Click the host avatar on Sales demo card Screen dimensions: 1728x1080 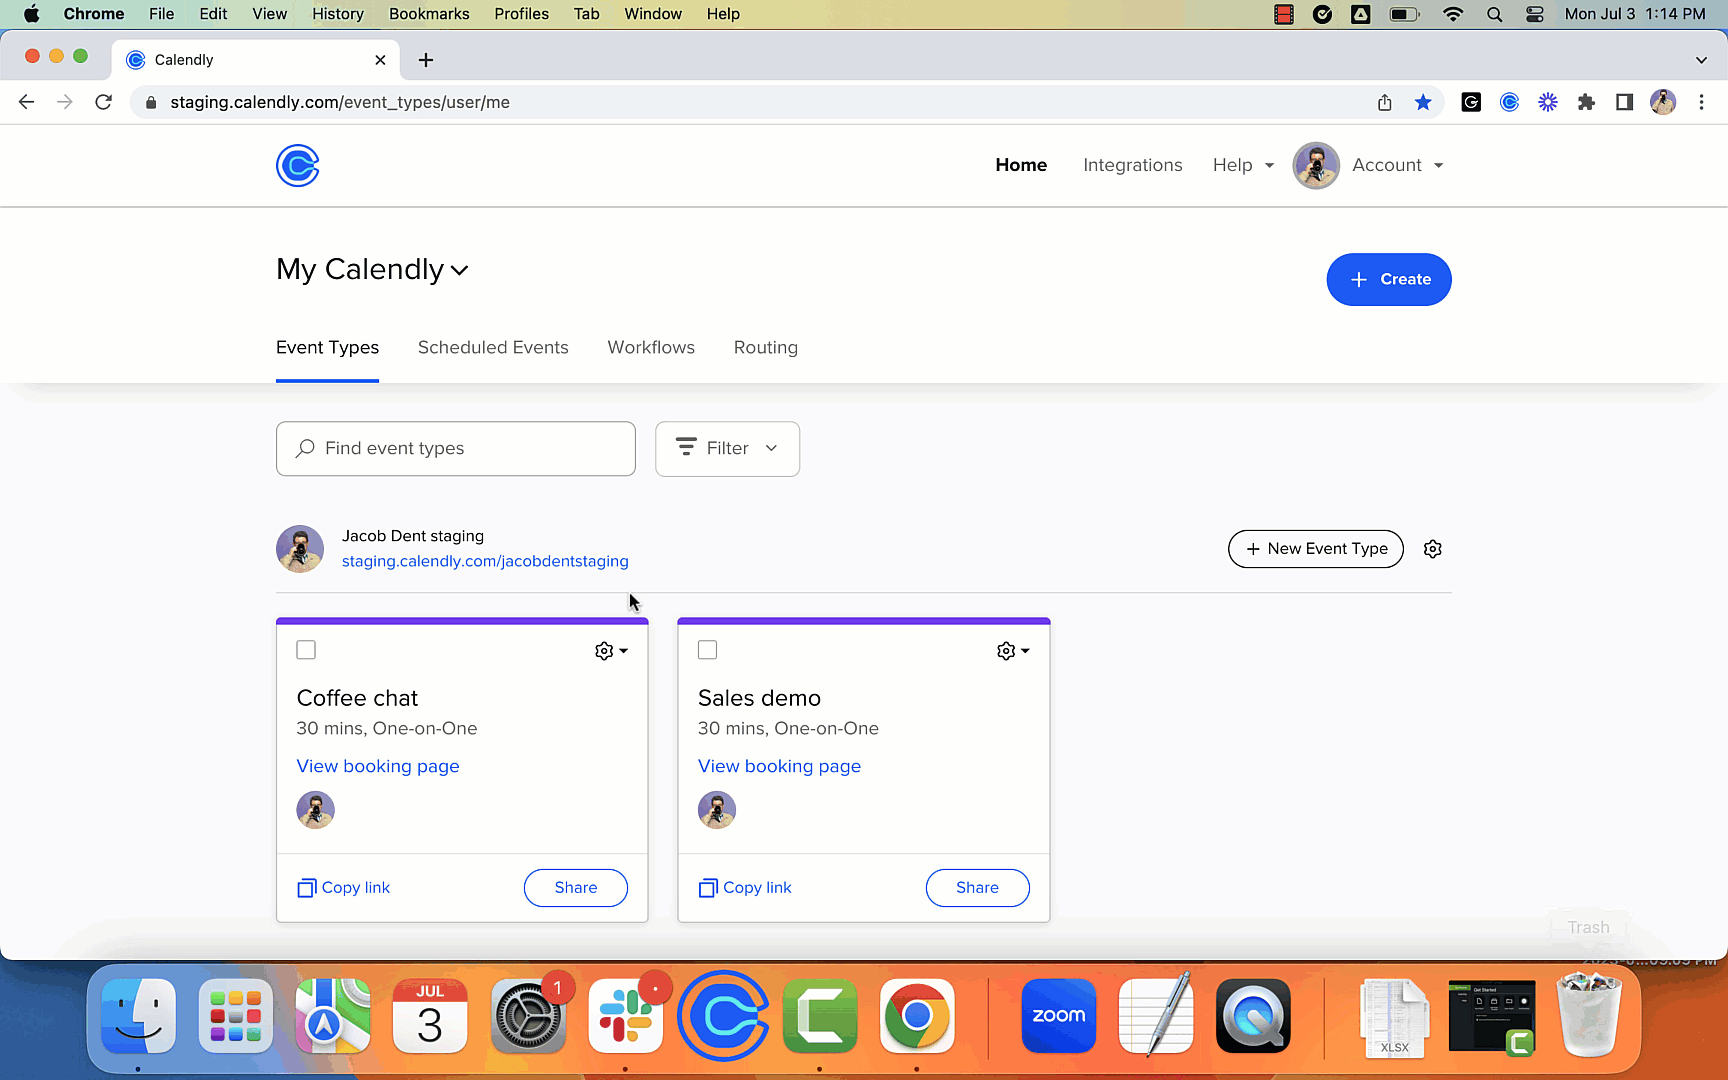tap(717, 810)
